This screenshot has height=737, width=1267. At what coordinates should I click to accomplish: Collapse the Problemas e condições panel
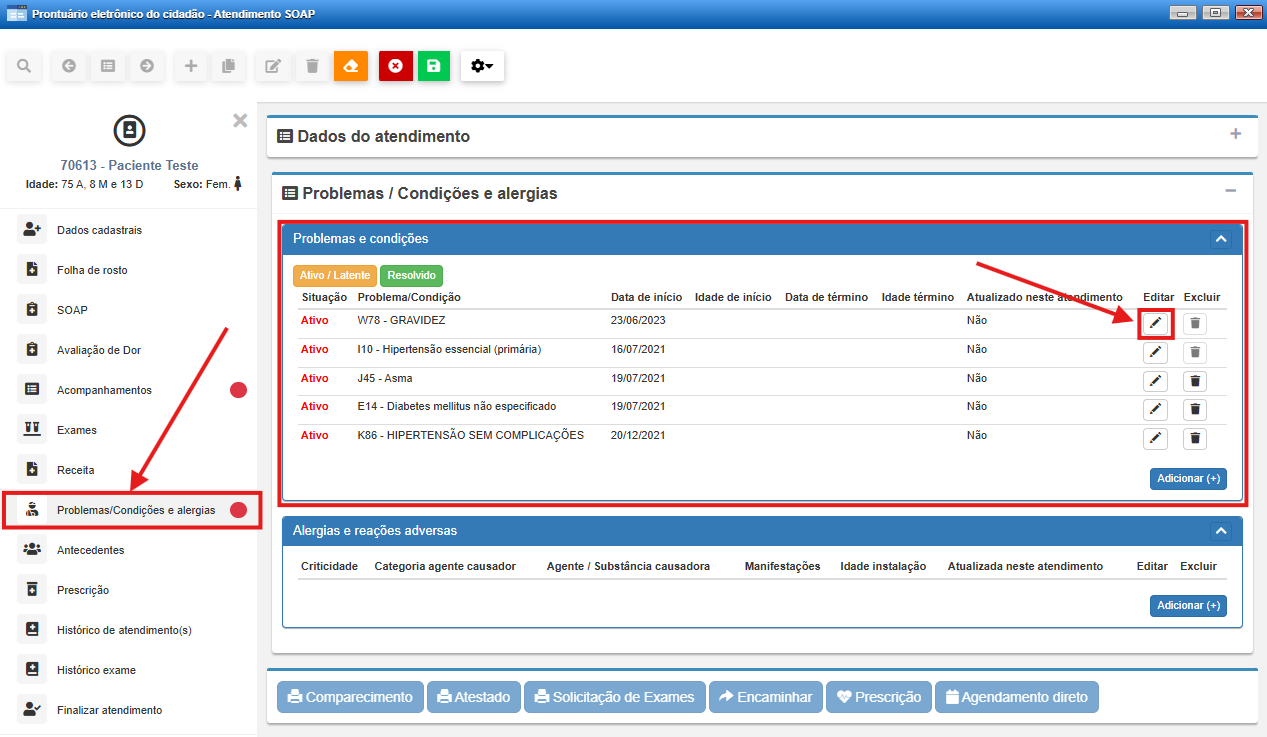coord(1219,239)
